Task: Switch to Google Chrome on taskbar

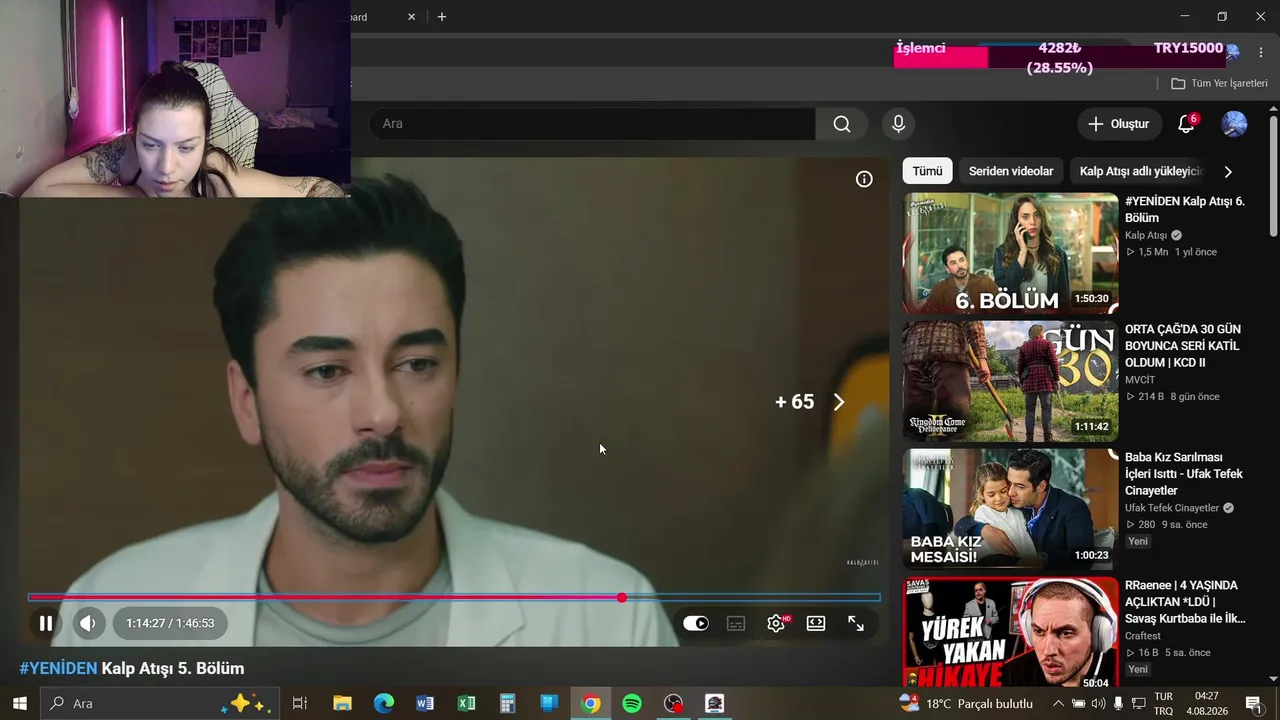Action: tap(591, 703)
